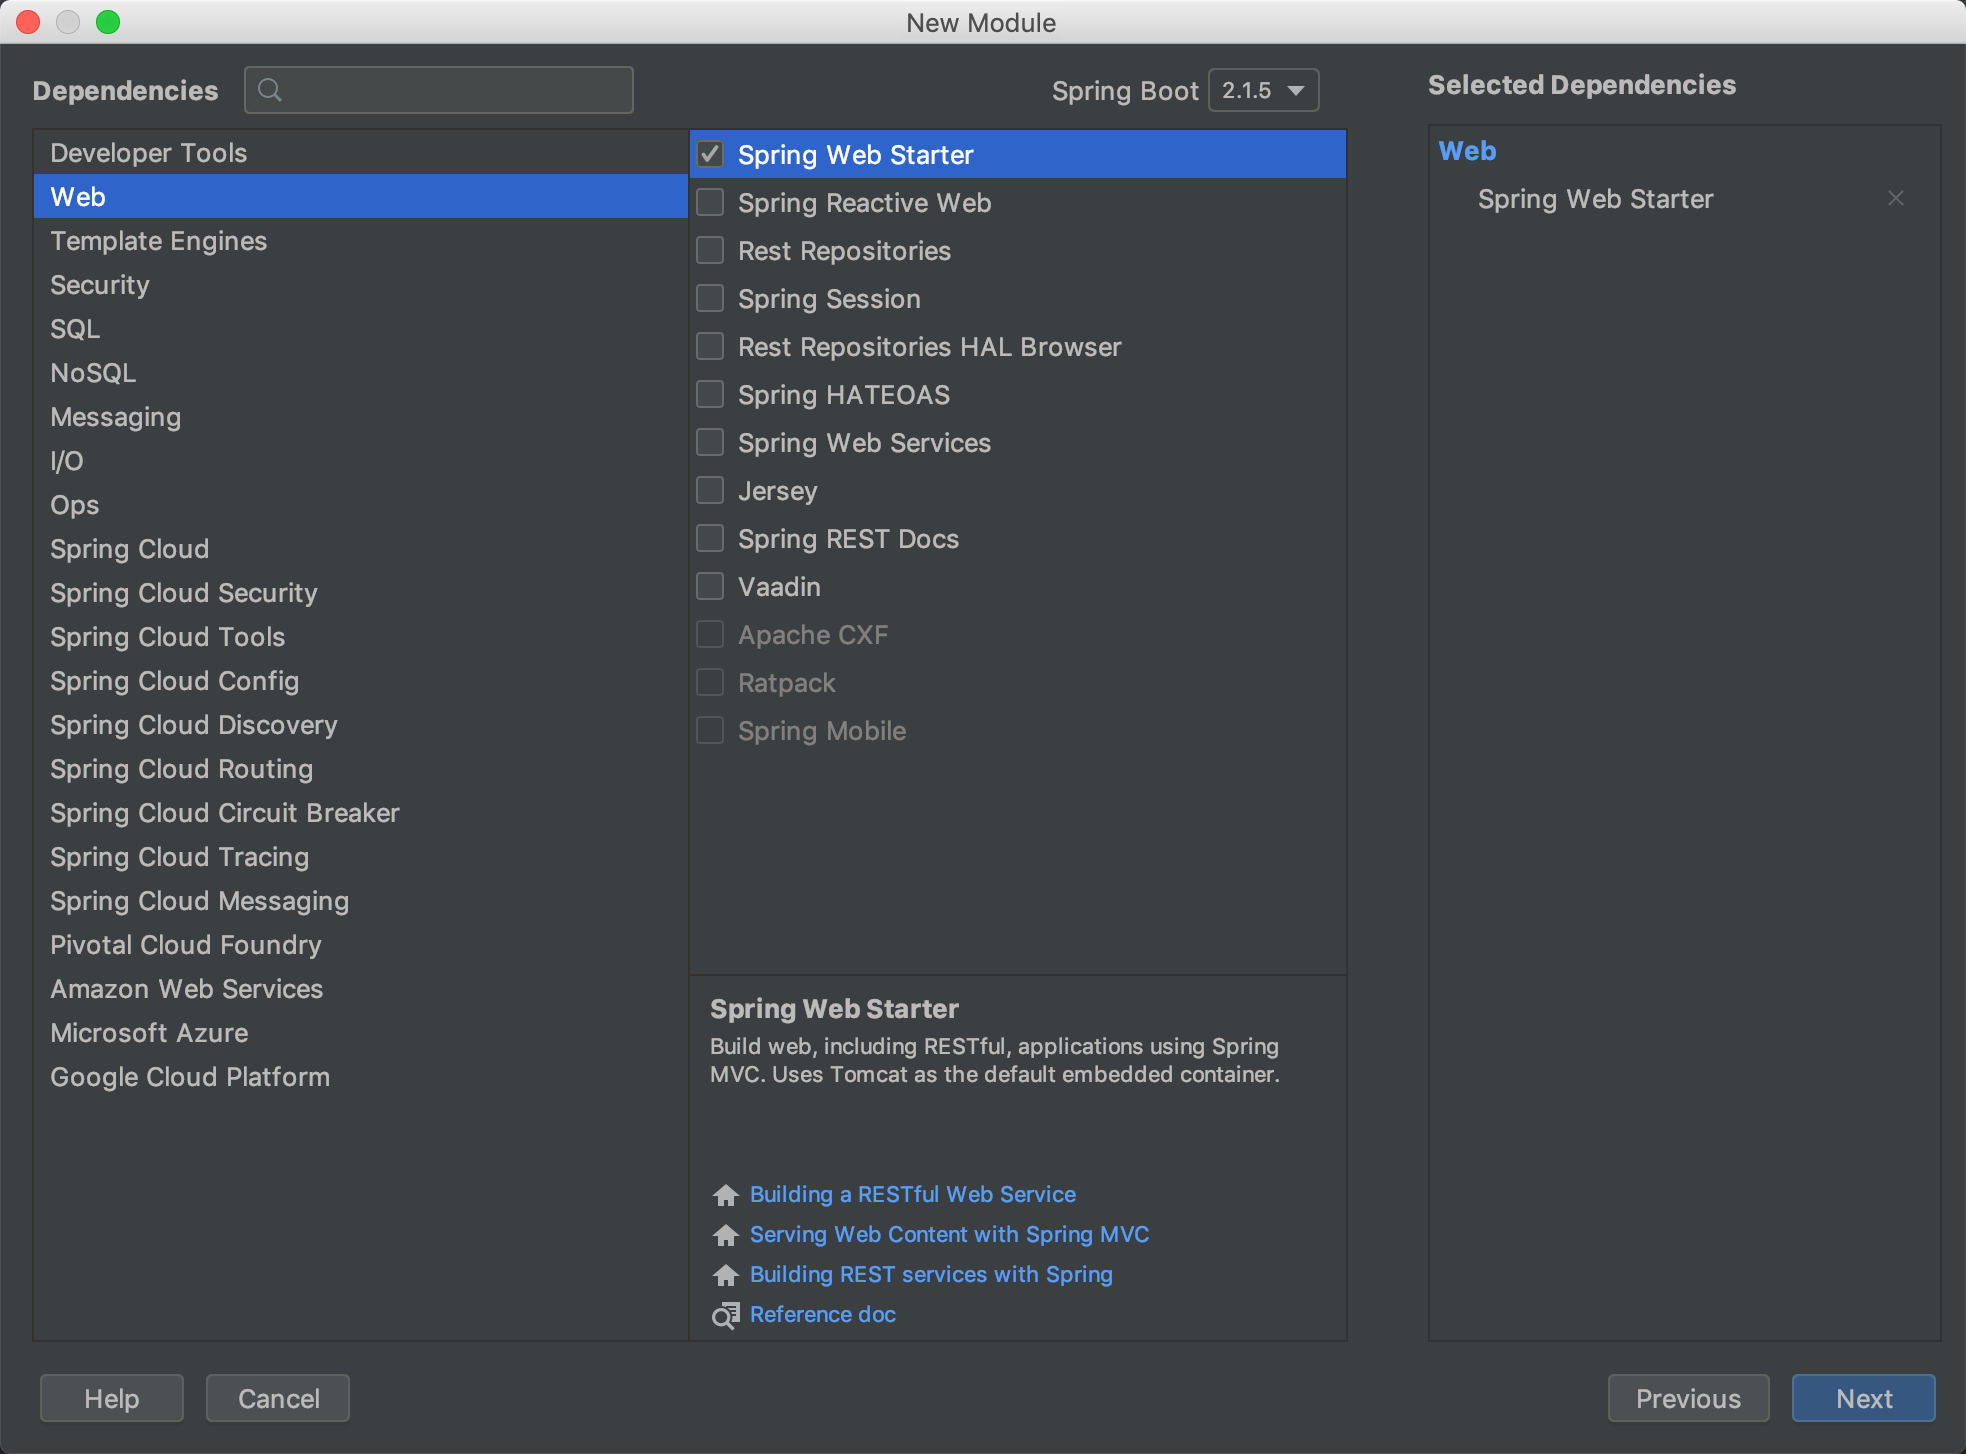Open the NoSQL dependency category
This screenshot has height=1454, width=1966.
(x=93, y=373)
